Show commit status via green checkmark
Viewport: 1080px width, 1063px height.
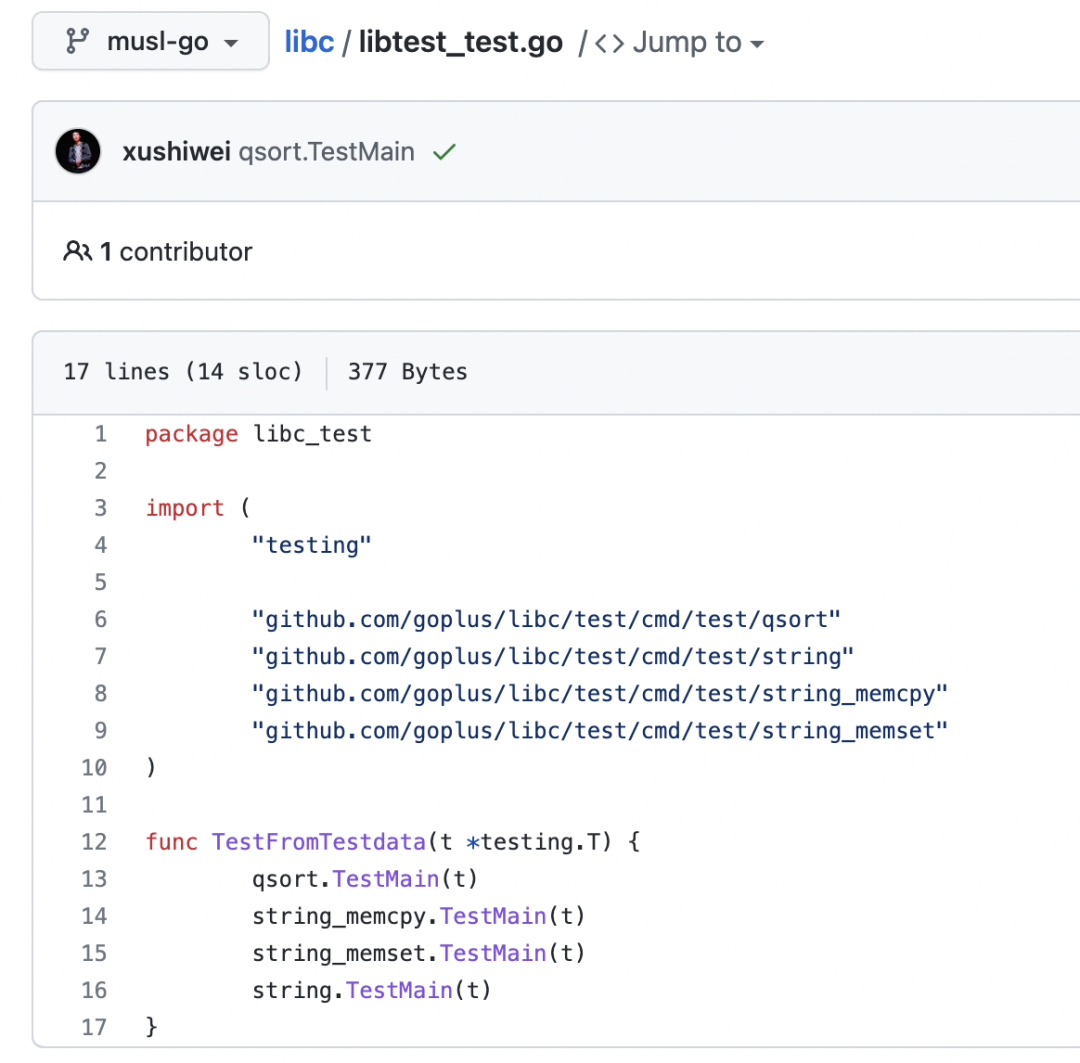pos(444,152)
